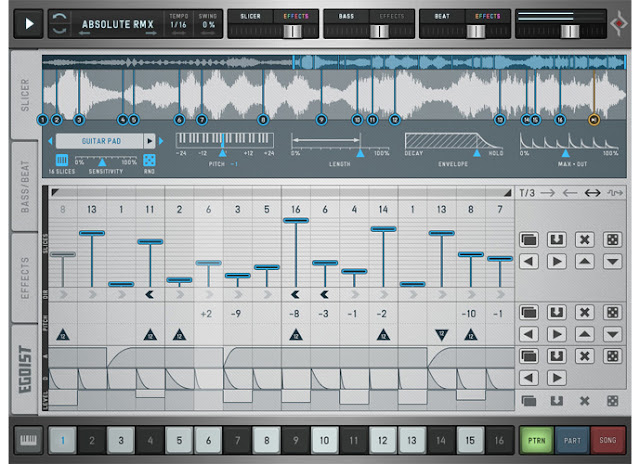The image size is (640, 464).
Task: Click the piano keyboard icon at bottom left
Action: pyautogui.click(x=29, y=440)
